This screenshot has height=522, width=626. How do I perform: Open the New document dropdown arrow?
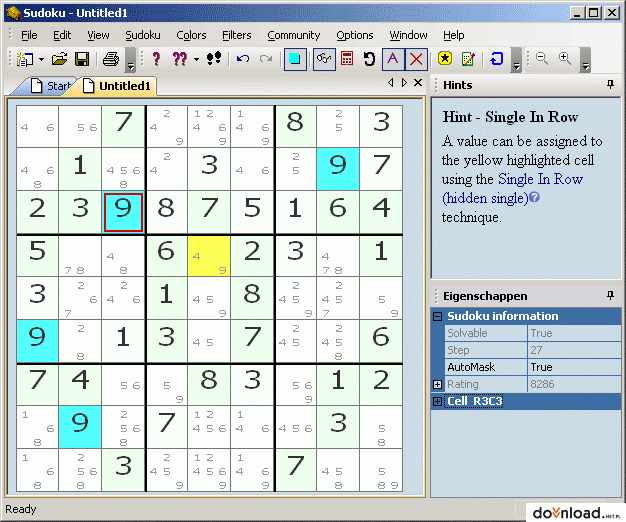(x=42, y=59)
